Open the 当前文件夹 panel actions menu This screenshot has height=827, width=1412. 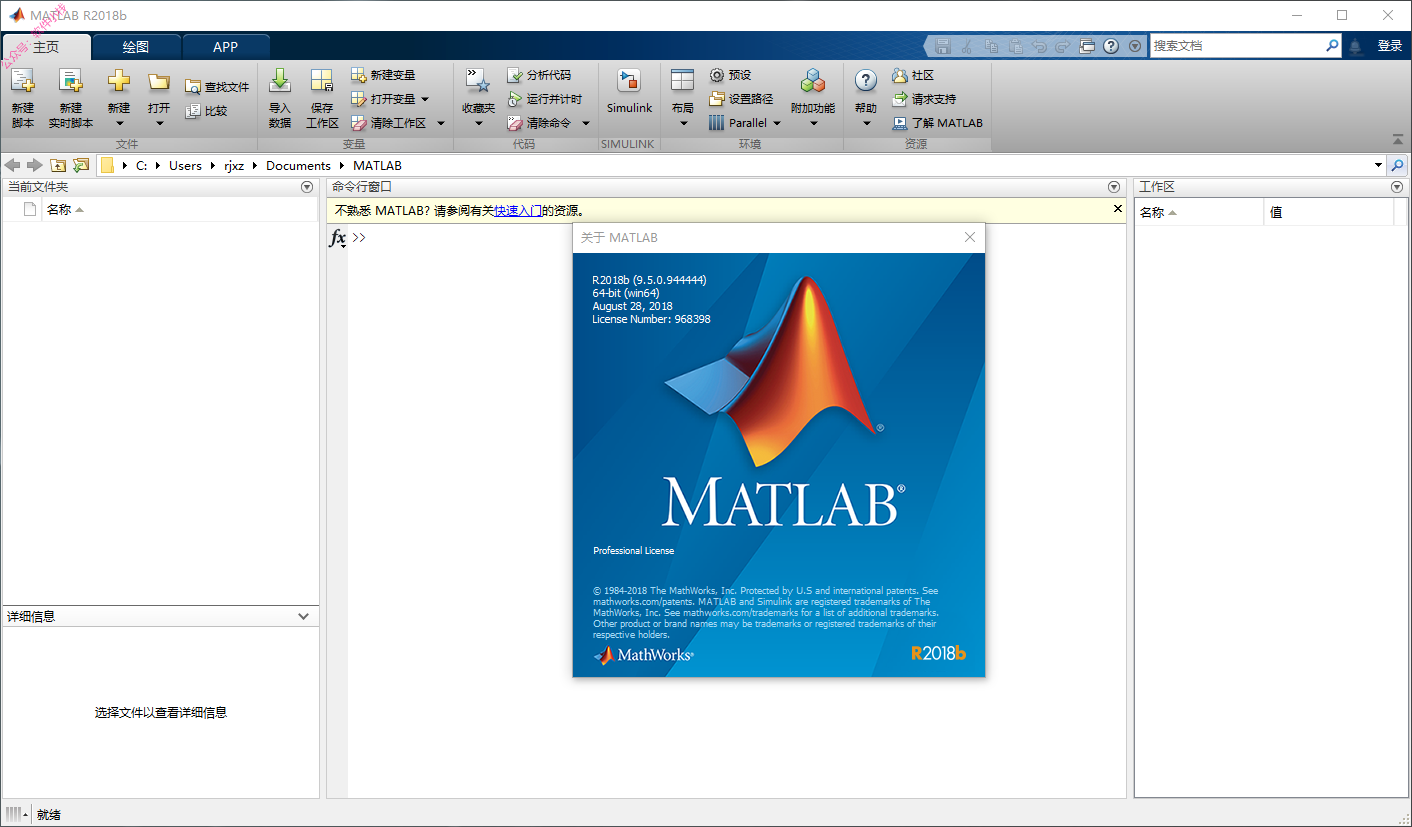[x=307, y=187]
